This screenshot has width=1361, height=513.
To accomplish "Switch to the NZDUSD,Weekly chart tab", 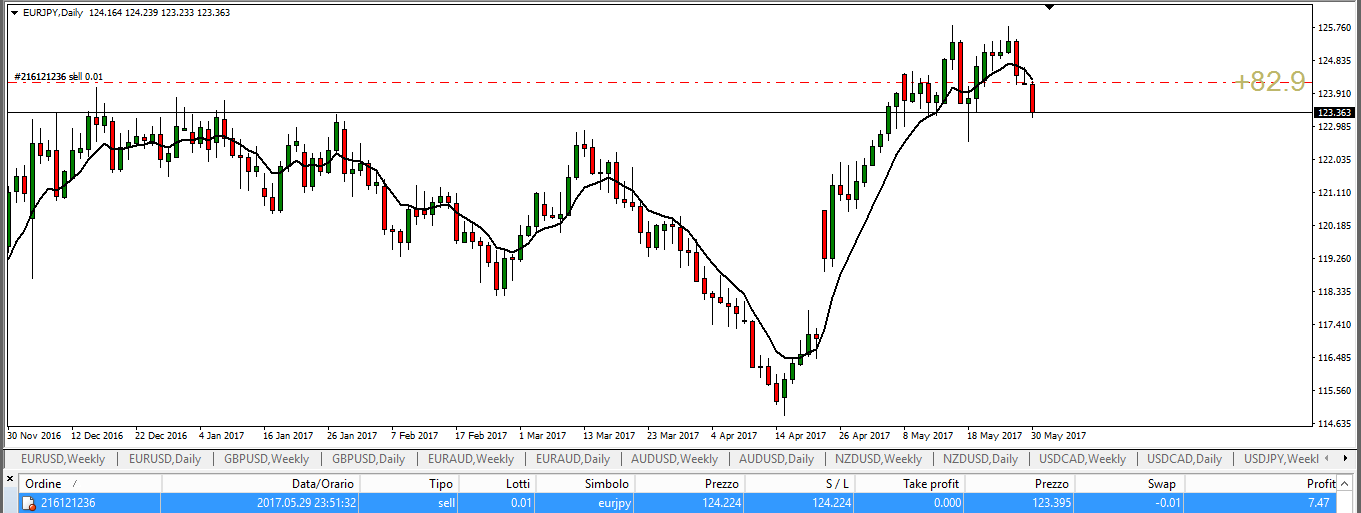I will pos(878,459).
